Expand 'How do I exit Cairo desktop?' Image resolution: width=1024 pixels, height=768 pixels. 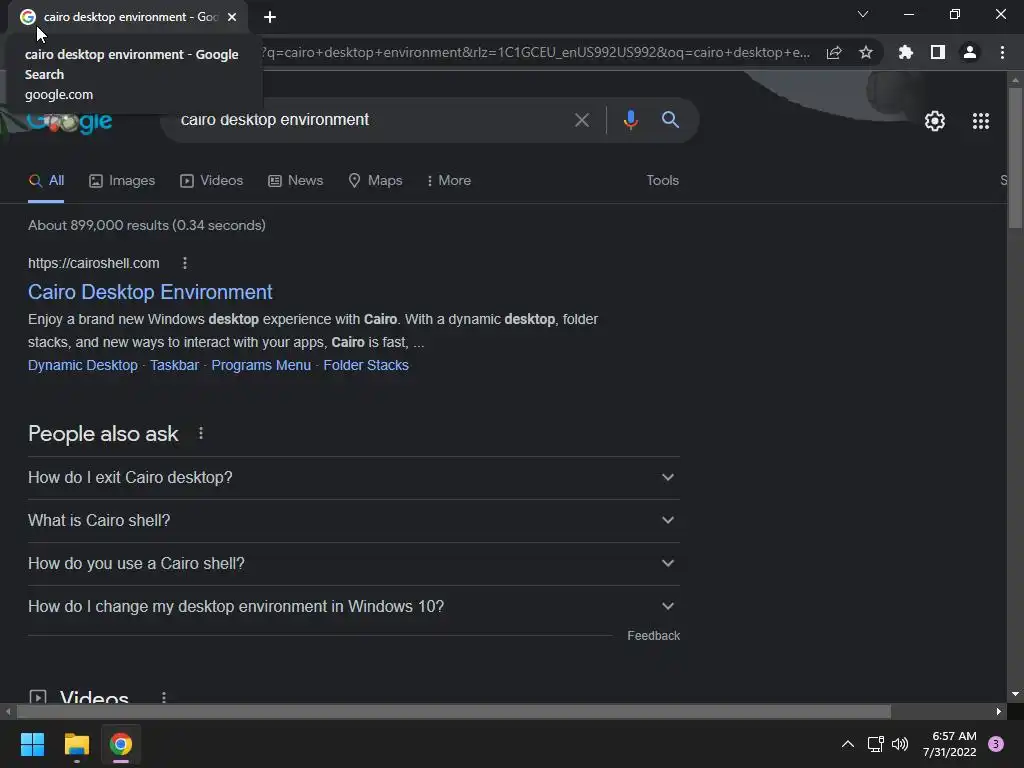[354, 477]
